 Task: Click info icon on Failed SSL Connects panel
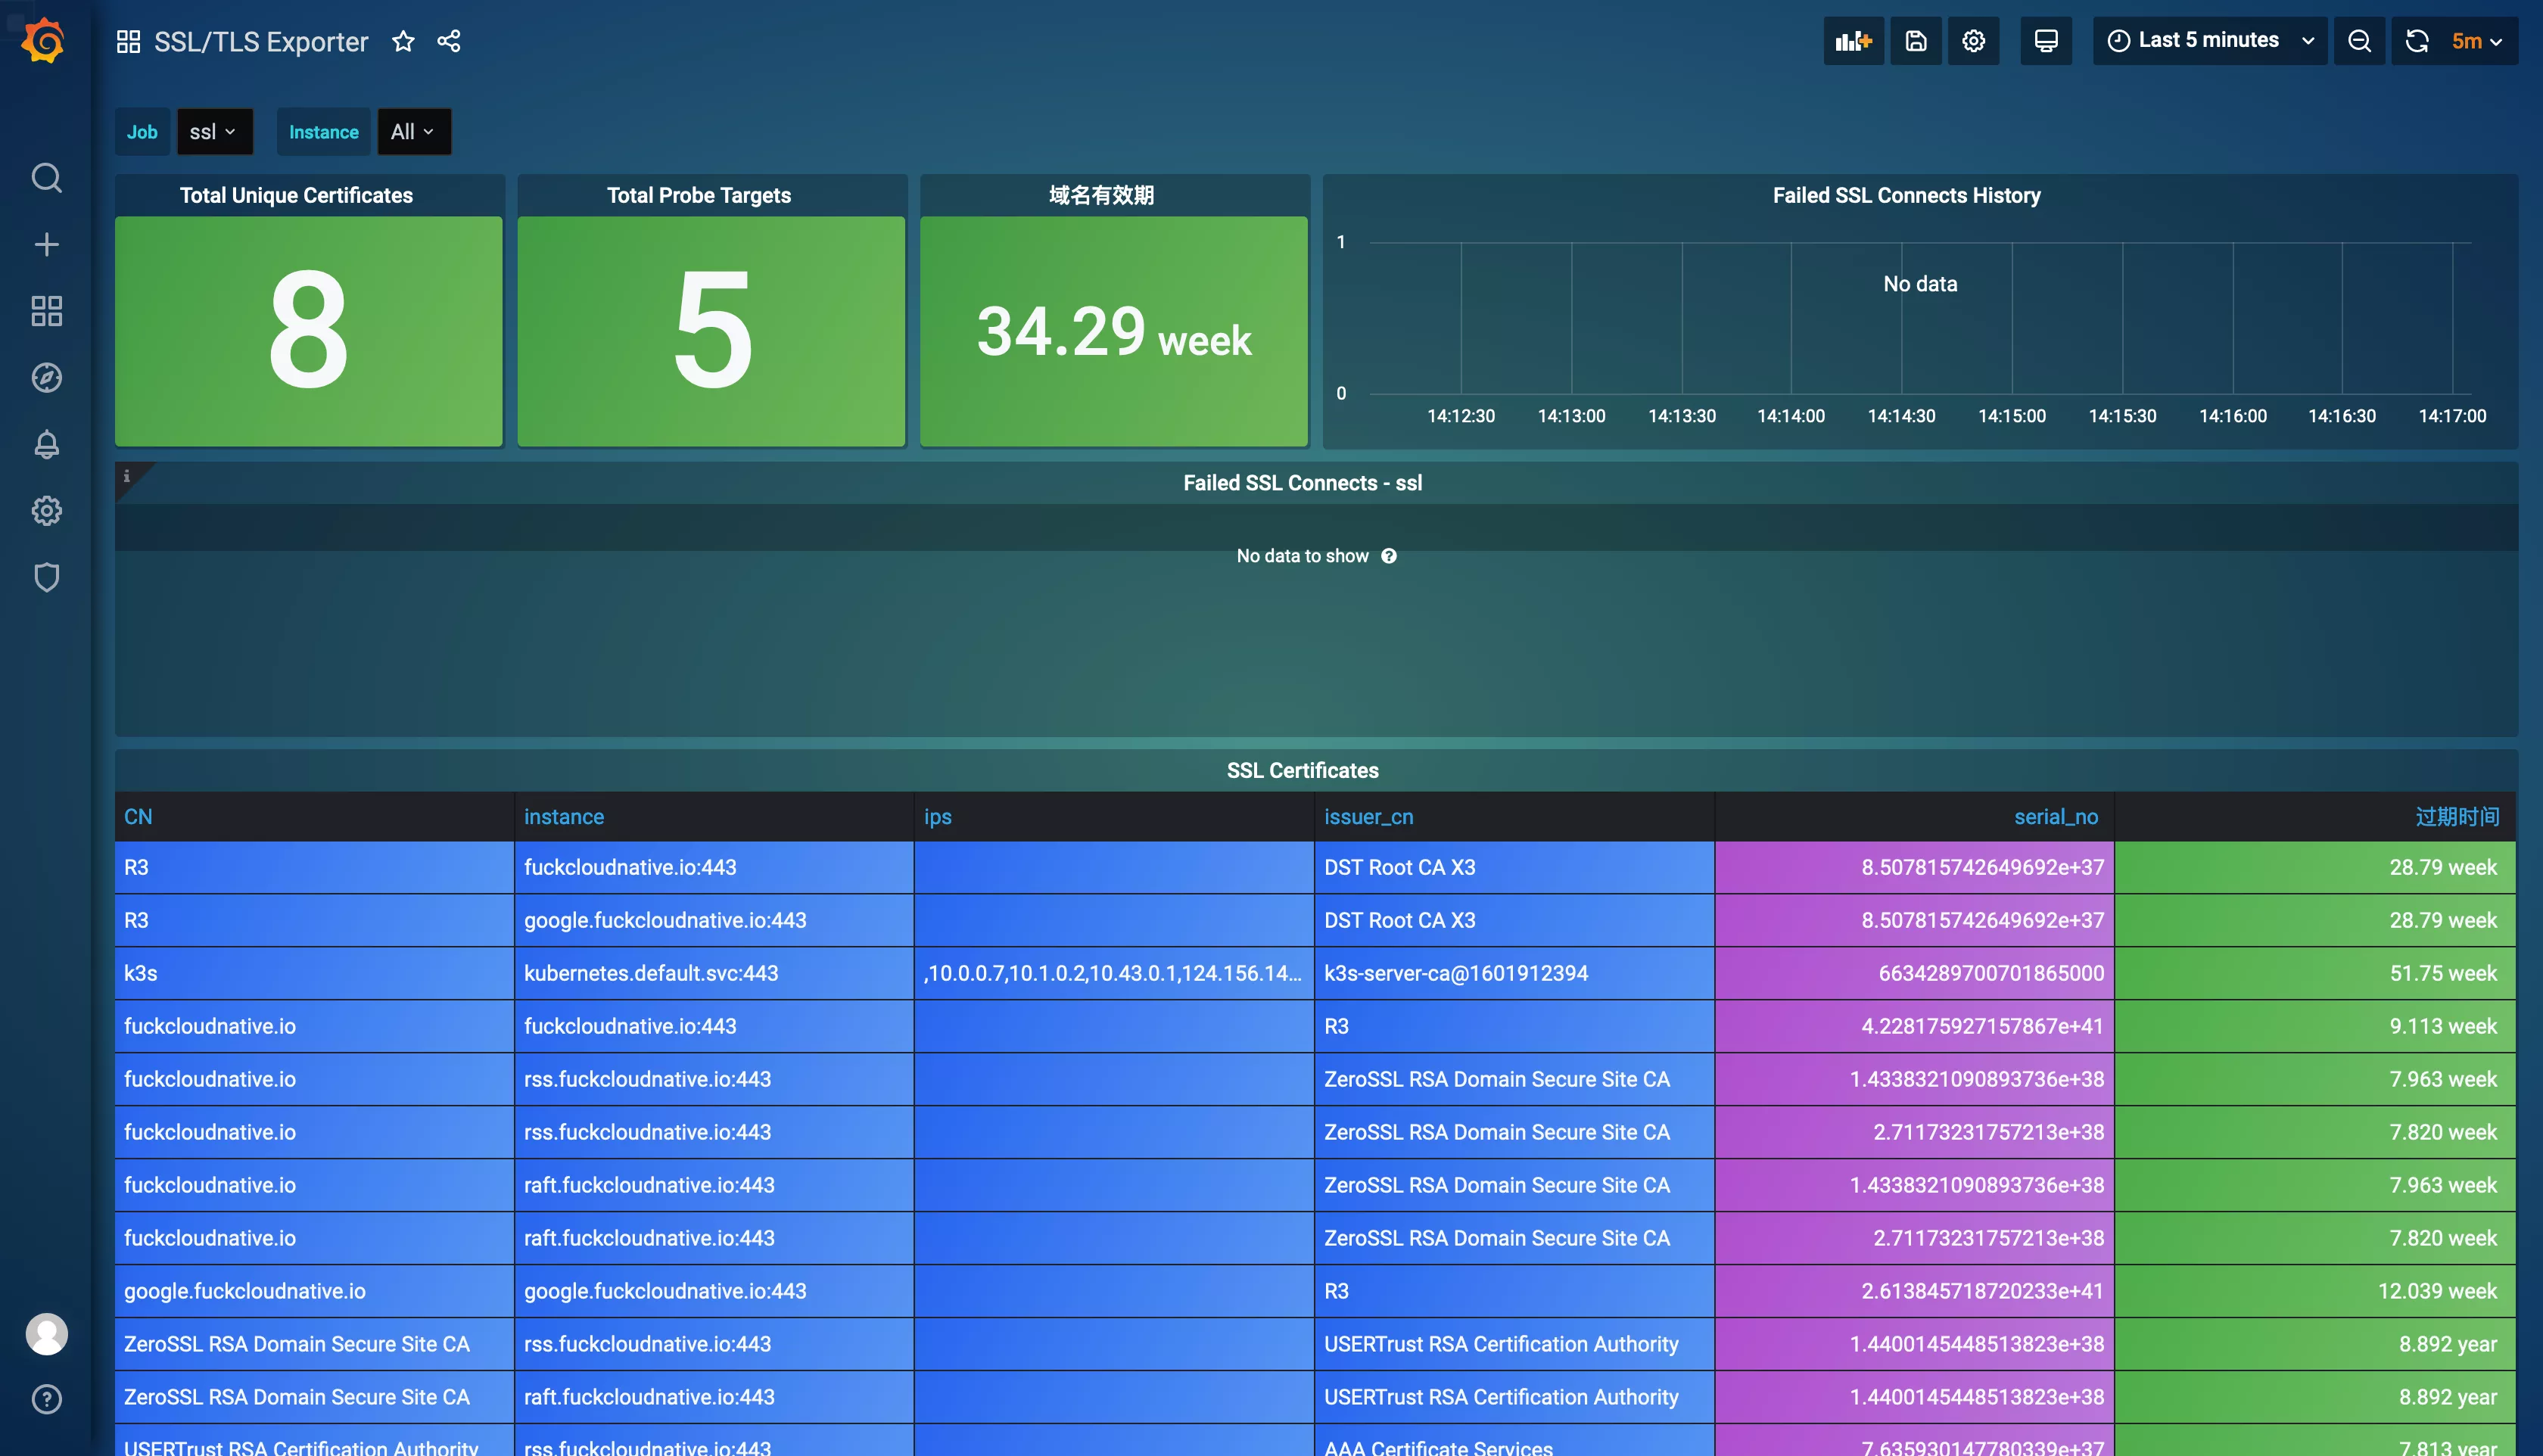coord(127,476)
